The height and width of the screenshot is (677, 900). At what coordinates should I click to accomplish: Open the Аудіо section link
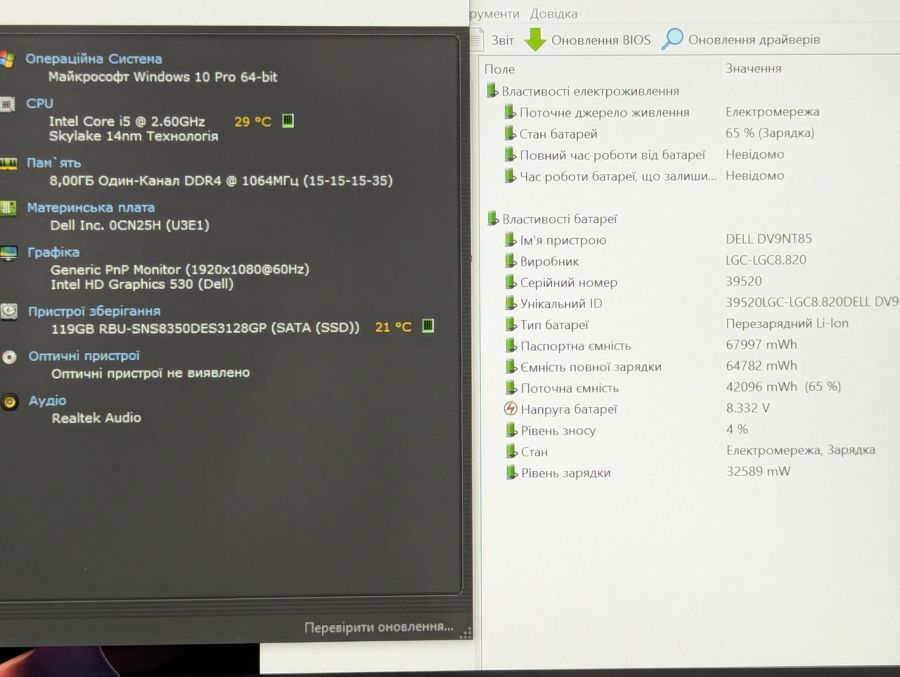[x=48, y=400]
